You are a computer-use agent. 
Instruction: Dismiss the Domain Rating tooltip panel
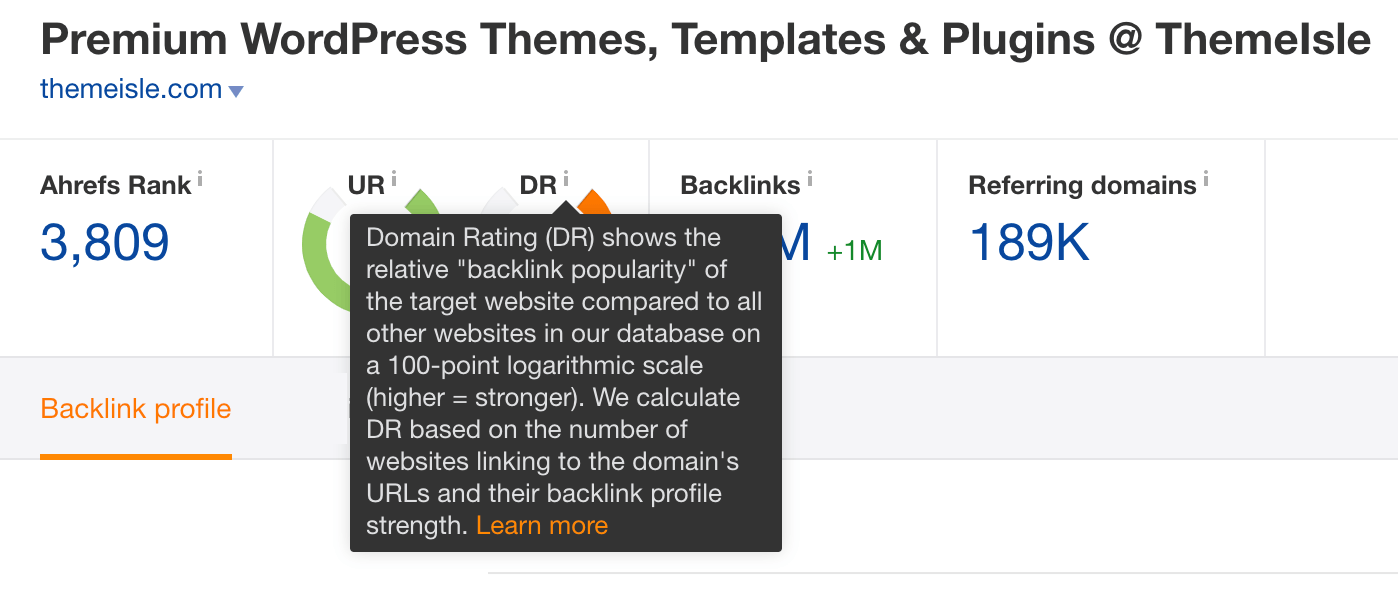[565, 380]
